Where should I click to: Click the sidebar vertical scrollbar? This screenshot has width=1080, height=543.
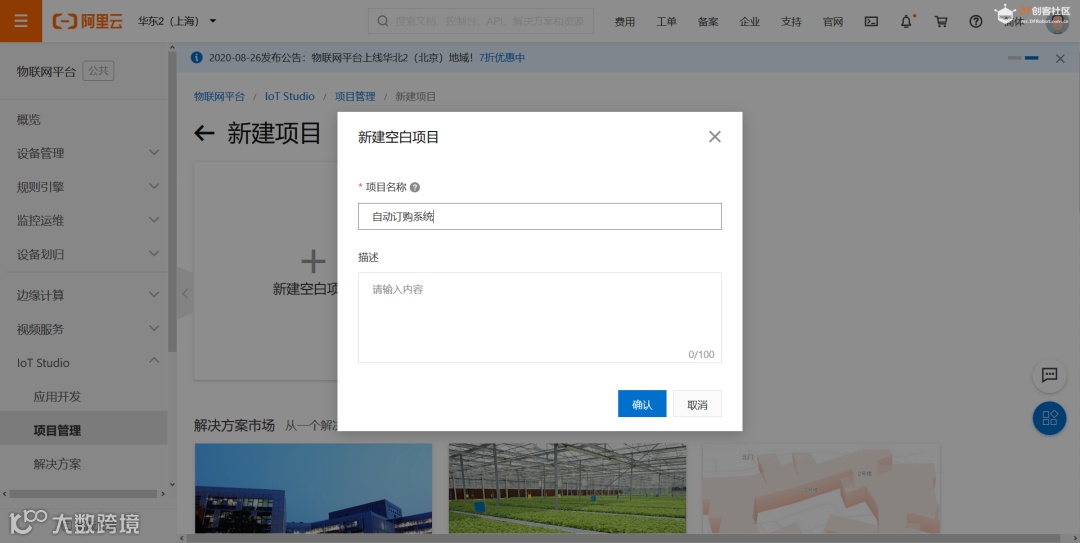click(172, 200)
